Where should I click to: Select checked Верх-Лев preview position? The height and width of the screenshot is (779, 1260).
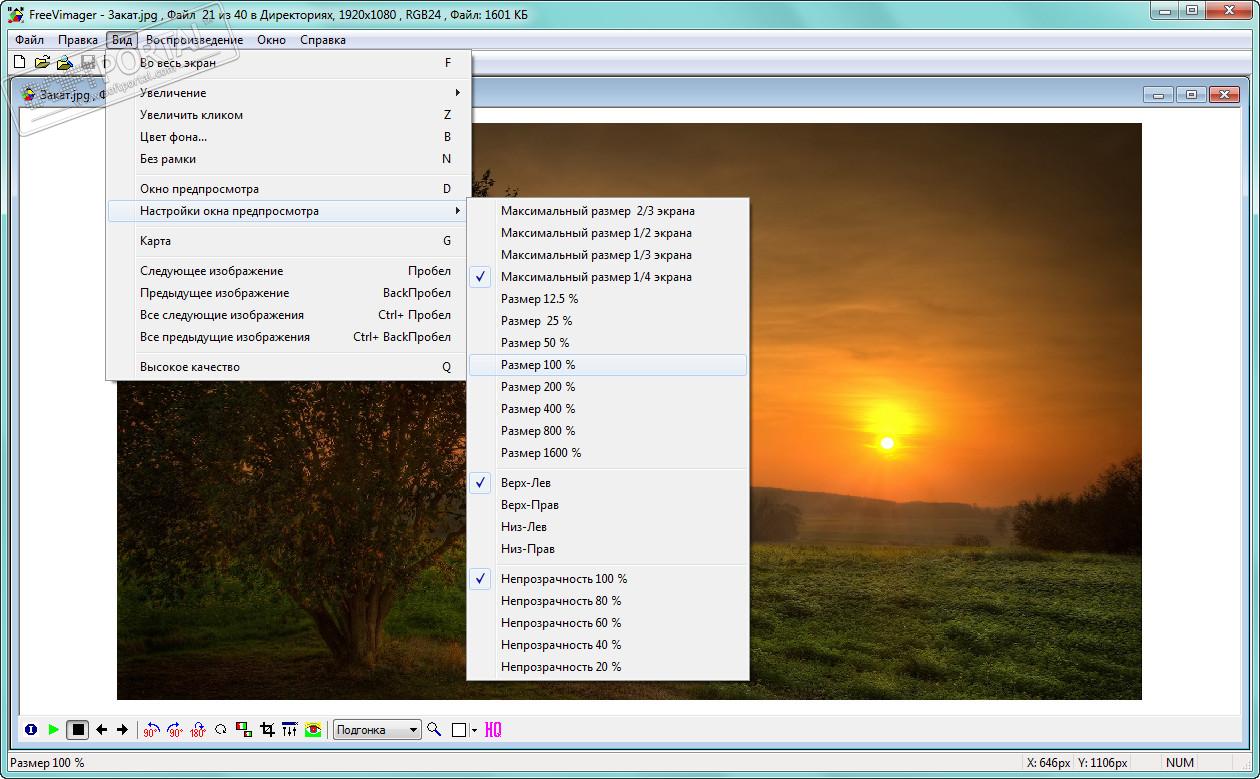point(608,483)
